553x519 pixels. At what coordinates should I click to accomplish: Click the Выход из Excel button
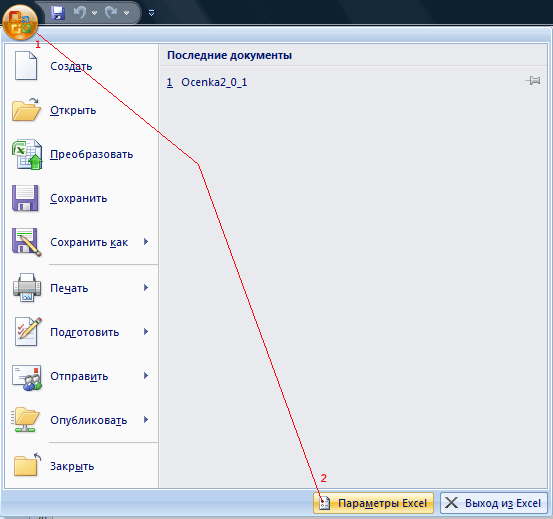493,503
